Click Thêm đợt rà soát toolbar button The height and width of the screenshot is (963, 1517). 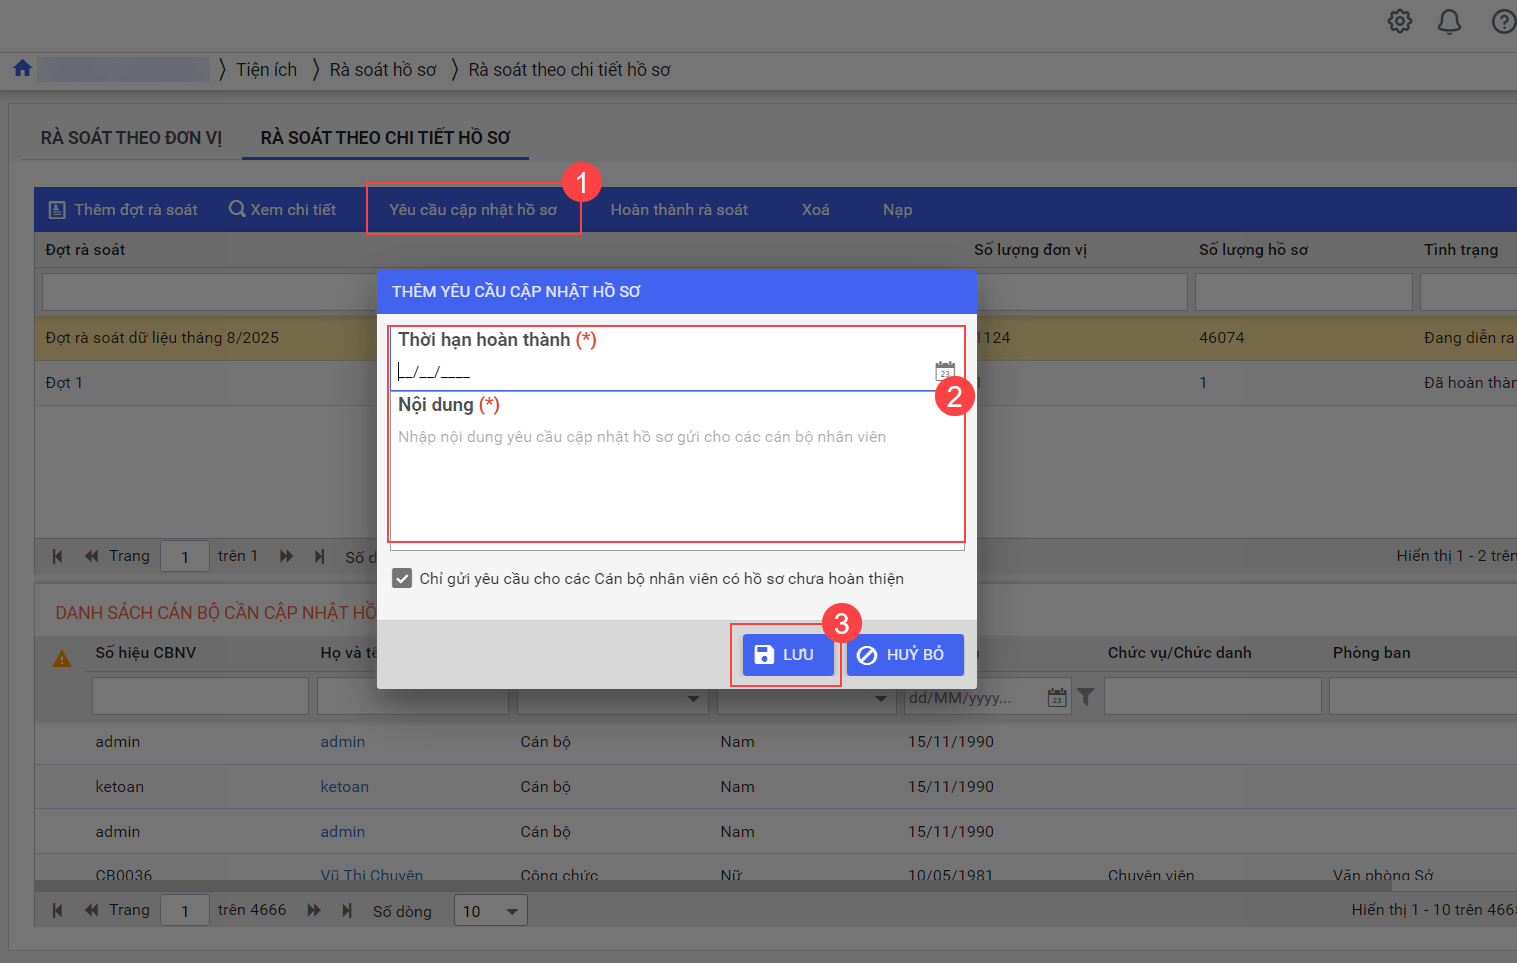point(124,210)
